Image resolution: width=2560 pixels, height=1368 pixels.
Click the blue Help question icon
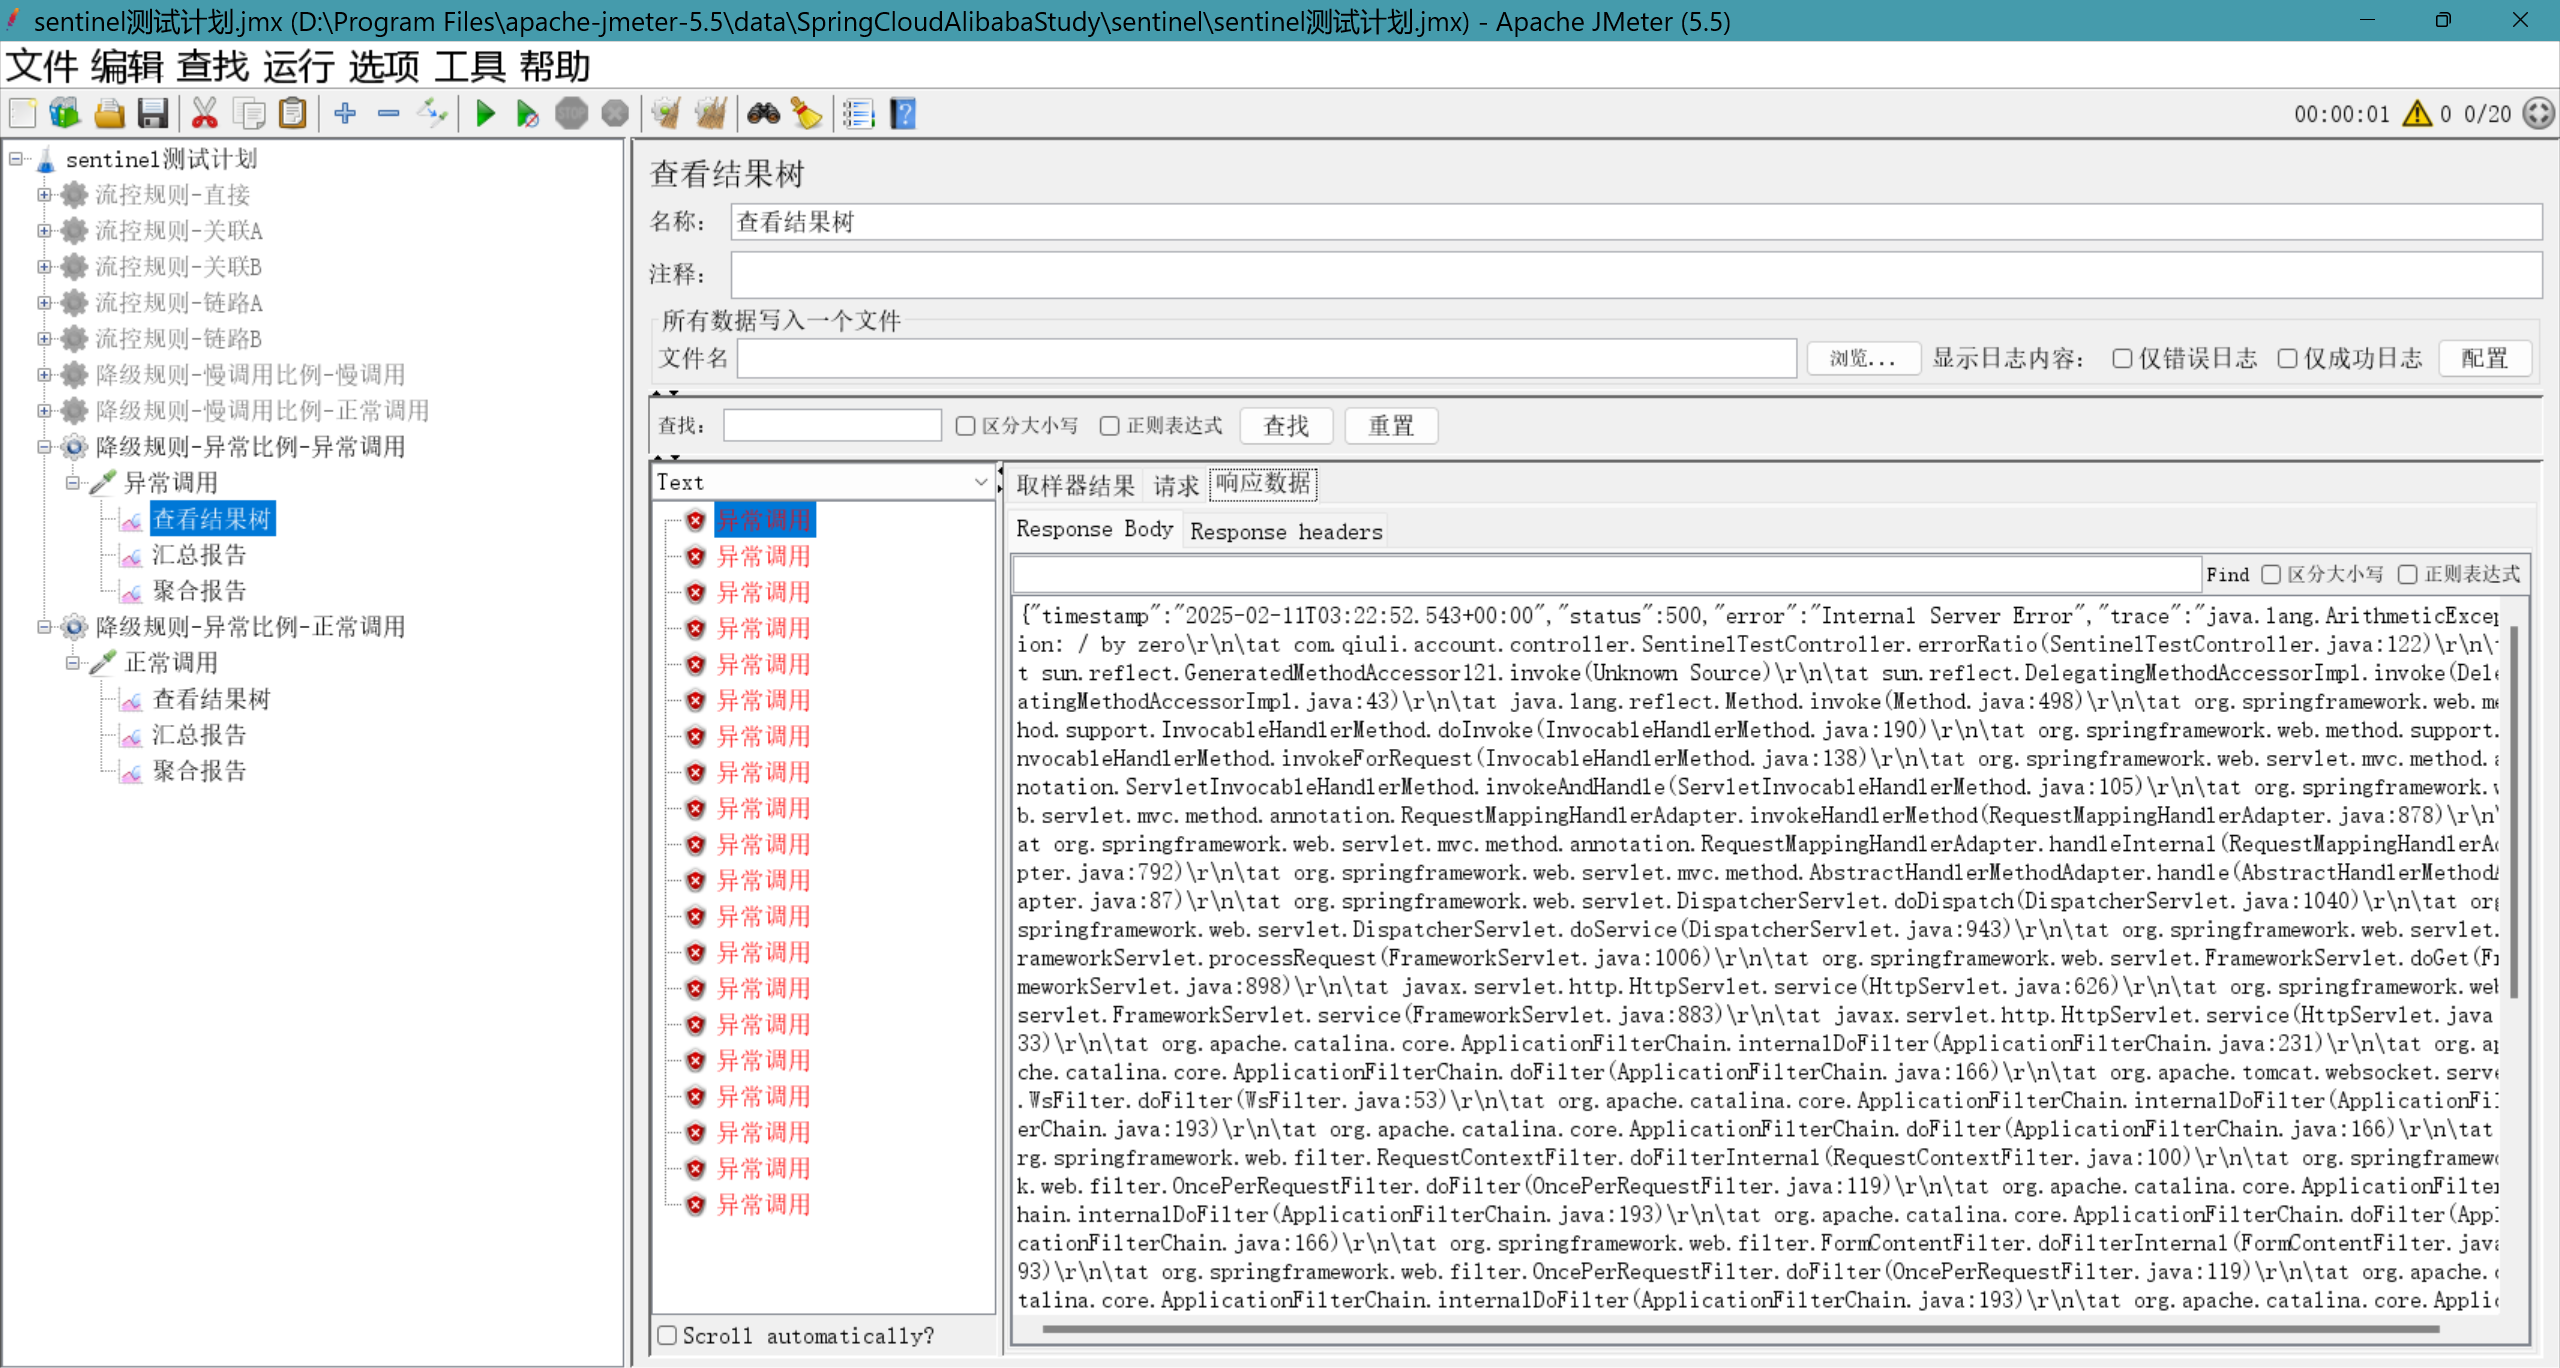tap(903, 114)
